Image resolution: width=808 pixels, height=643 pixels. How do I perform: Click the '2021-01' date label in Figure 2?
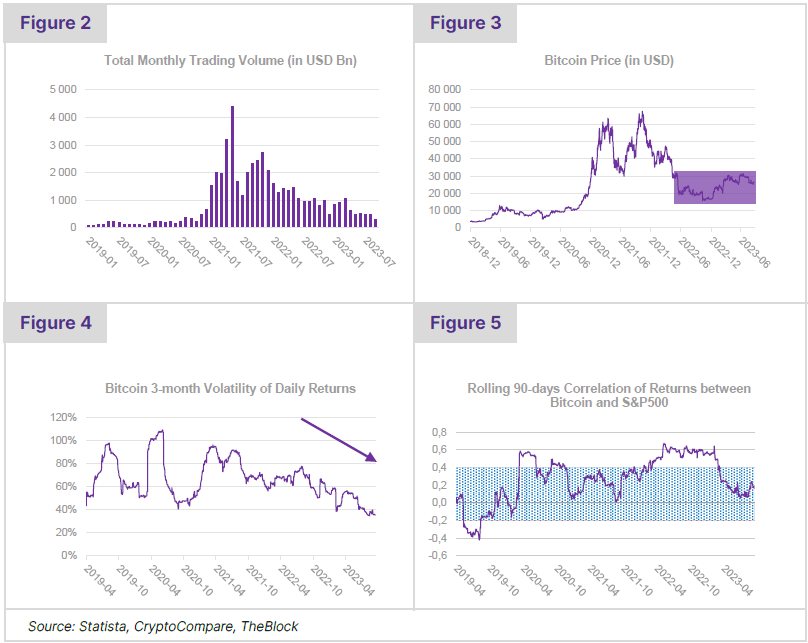click(225, 252)
